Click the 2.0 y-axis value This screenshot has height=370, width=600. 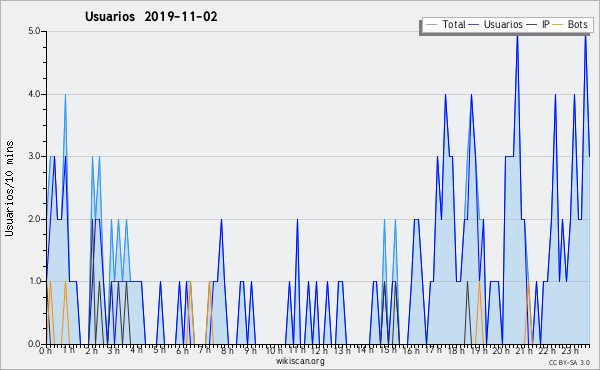click(x=34, y=219)
